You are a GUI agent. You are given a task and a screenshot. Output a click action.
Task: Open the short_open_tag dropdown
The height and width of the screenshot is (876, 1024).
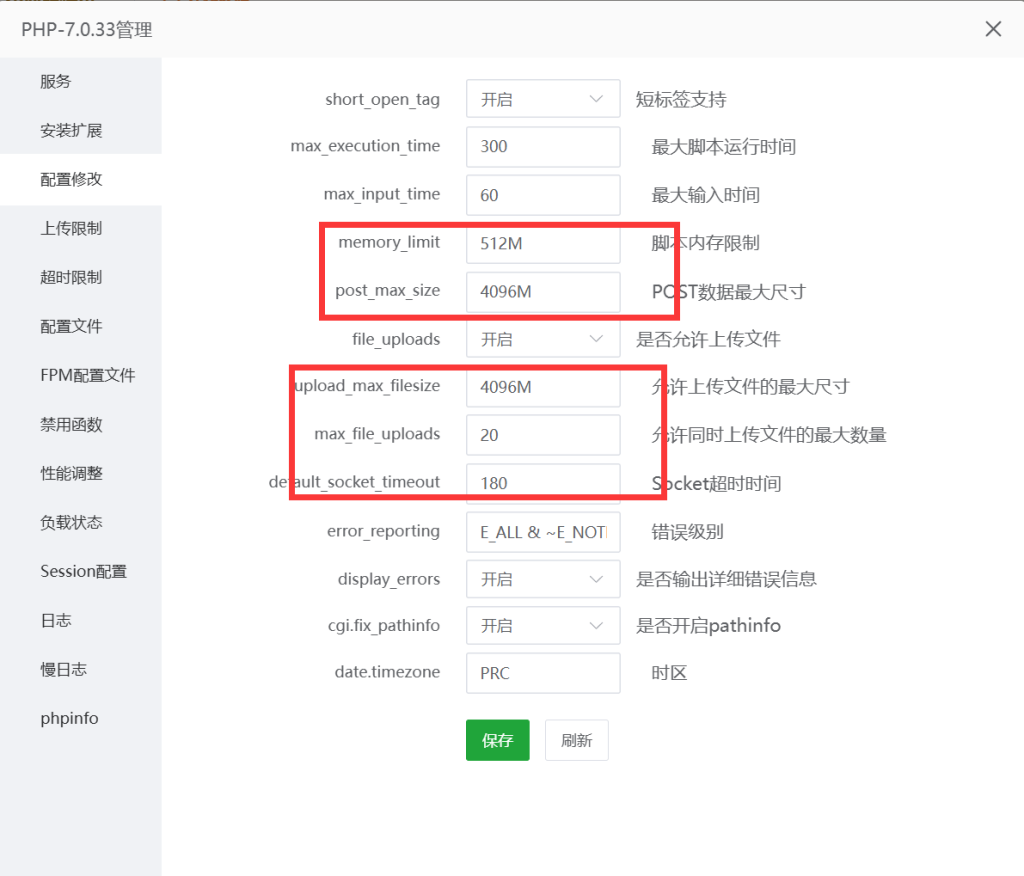click(x=542, y=98)
